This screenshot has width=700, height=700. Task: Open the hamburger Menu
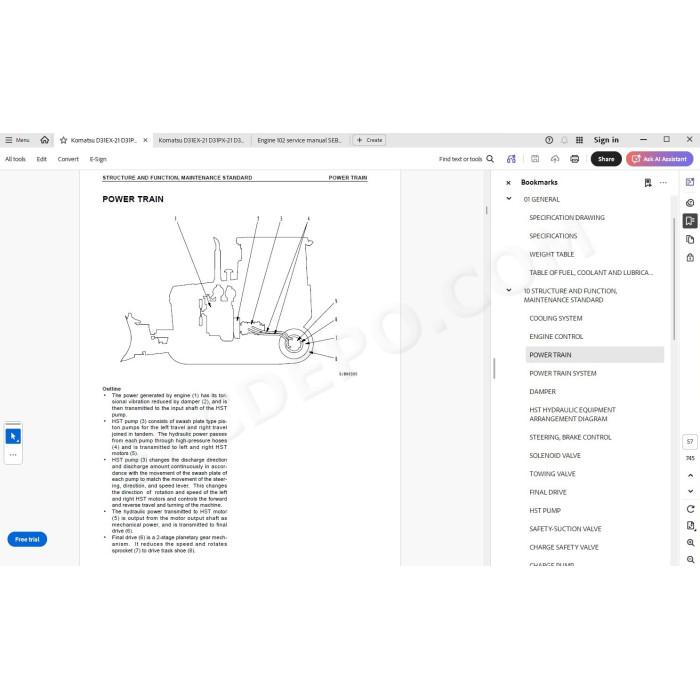click(x=17, y=140)
